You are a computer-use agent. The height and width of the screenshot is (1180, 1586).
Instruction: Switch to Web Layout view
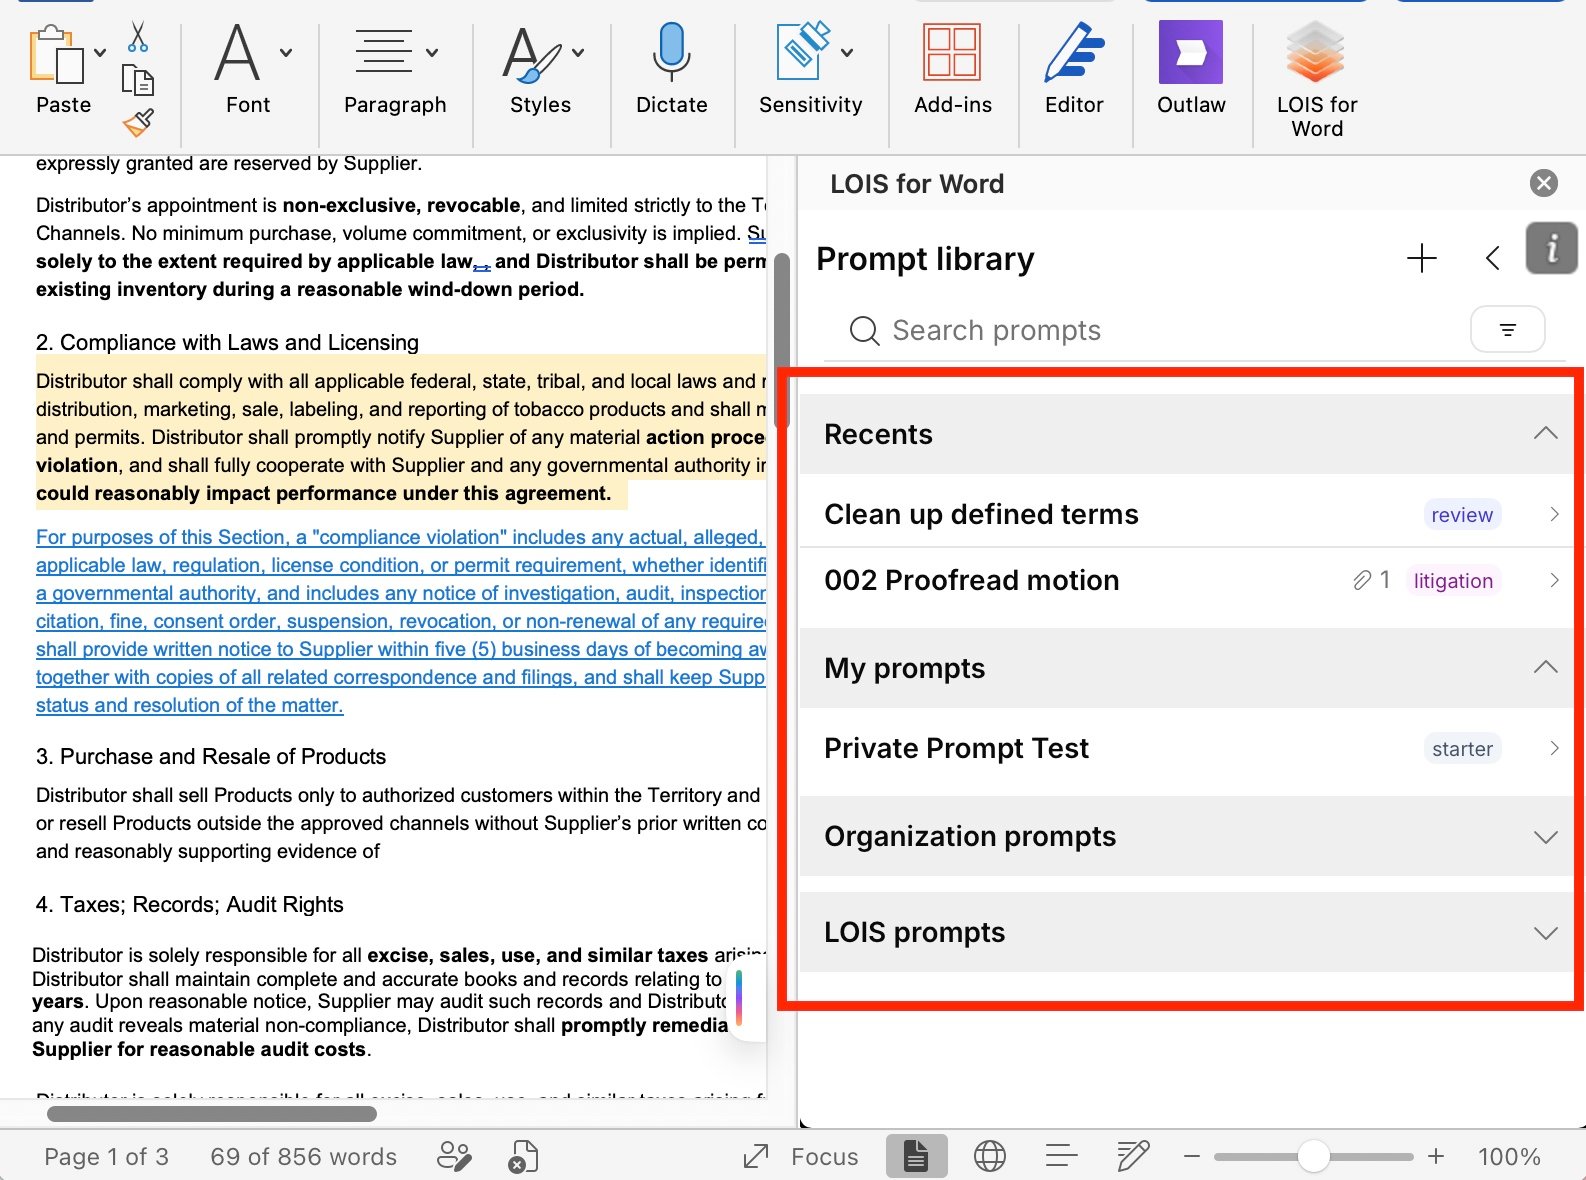click(x=990, y=1157)
